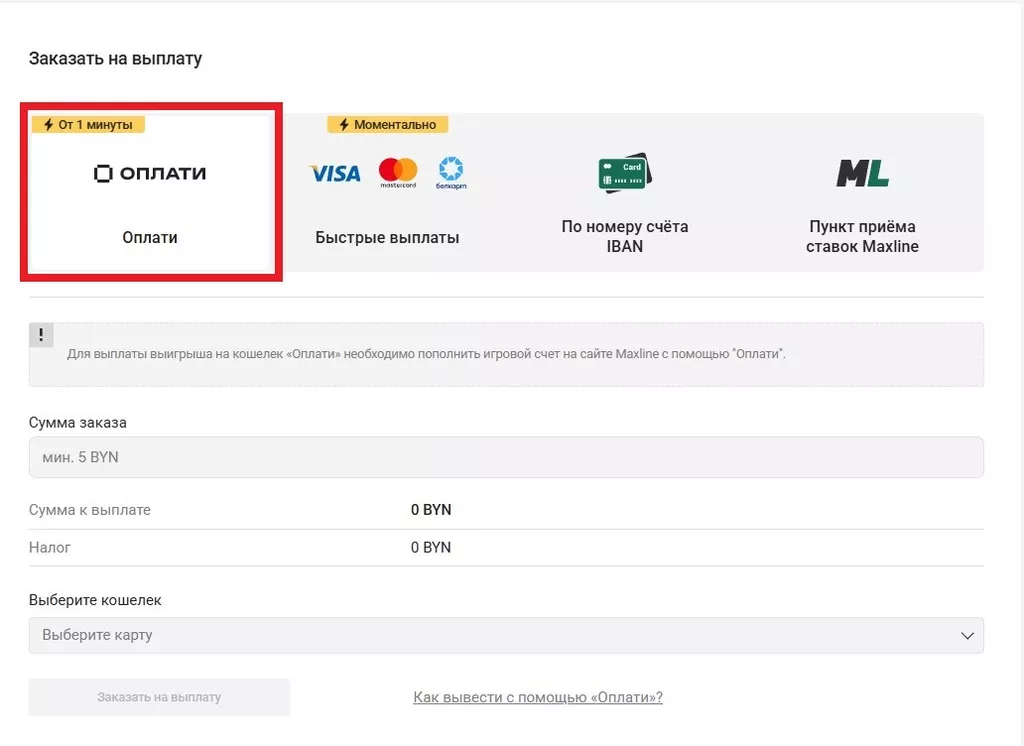The height and width of the screenshot is (746, 1024).
Task: Click the 0 BYN payout amount value
Action: 430,509
